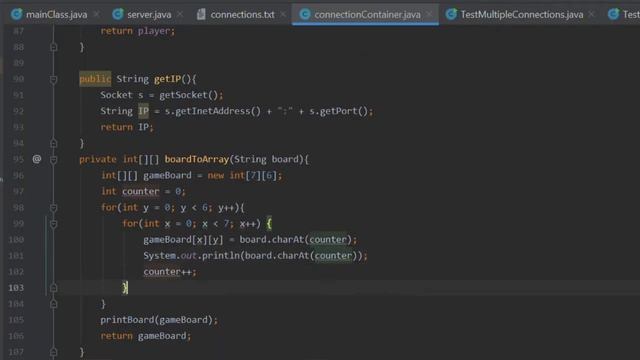Screen dimensions: 640x360
Task: Collapse the outer for loop fold on line 98
Action: pyautogui.click(x=53, y=207)
